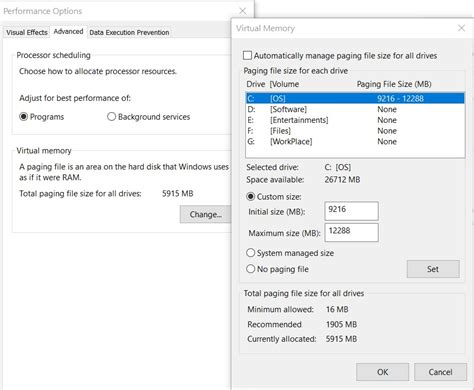The image size is (474, 390).
Task: Click the Currently allocated 5915 MB value
Action: (x=341, y=339)
